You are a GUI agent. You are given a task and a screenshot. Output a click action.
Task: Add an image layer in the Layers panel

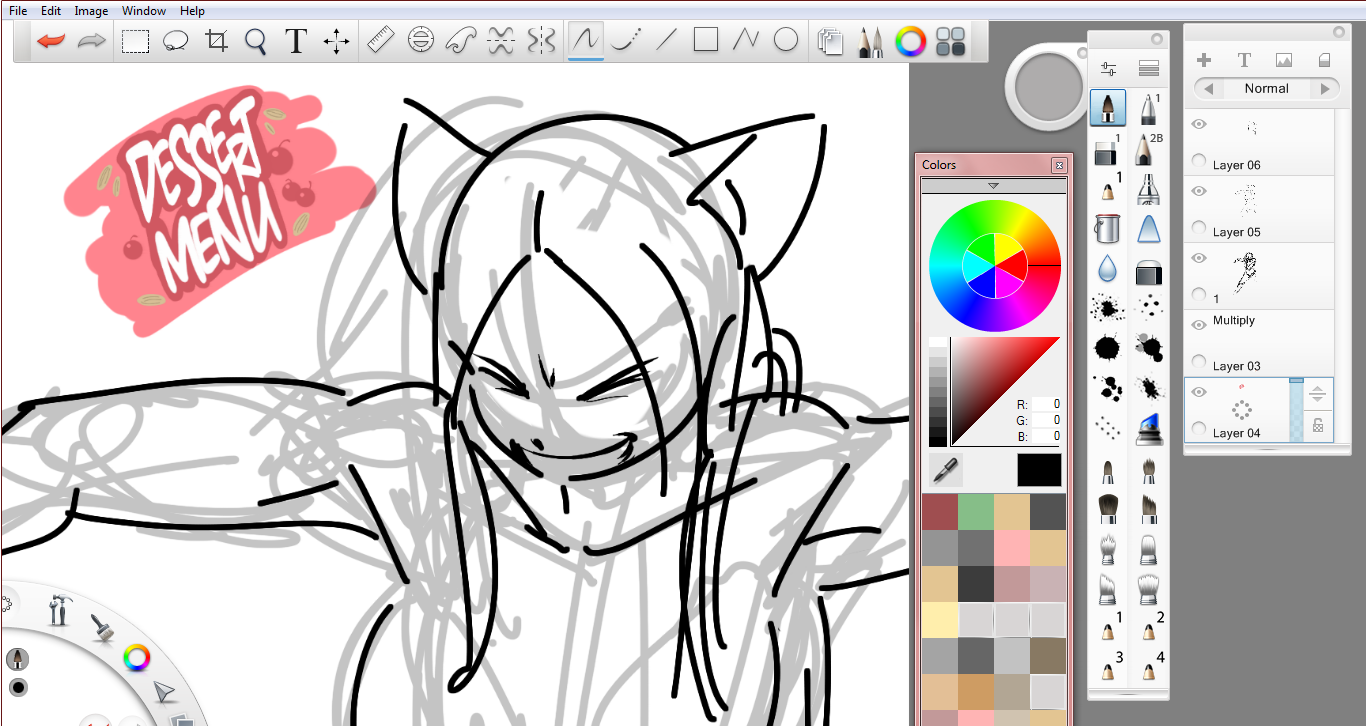tap(1284, 60)
